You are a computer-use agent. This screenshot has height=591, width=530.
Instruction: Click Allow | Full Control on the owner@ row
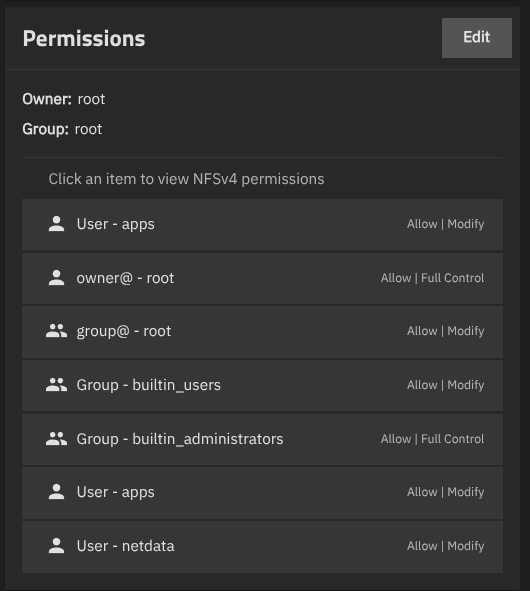[432, 278]
